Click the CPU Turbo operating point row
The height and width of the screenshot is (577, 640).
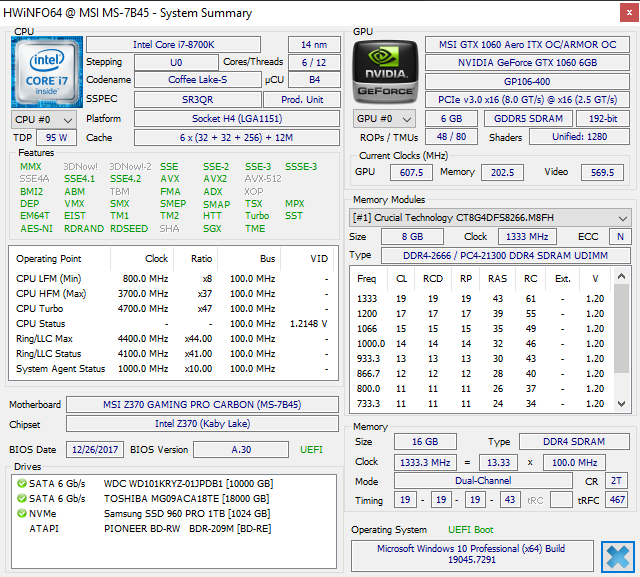[171, 308]
